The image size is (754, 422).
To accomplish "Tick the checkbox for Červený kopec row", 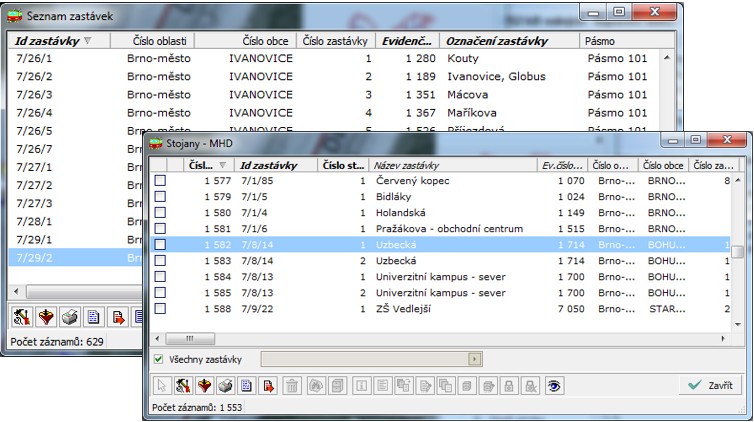I will [x=160, y=181].
